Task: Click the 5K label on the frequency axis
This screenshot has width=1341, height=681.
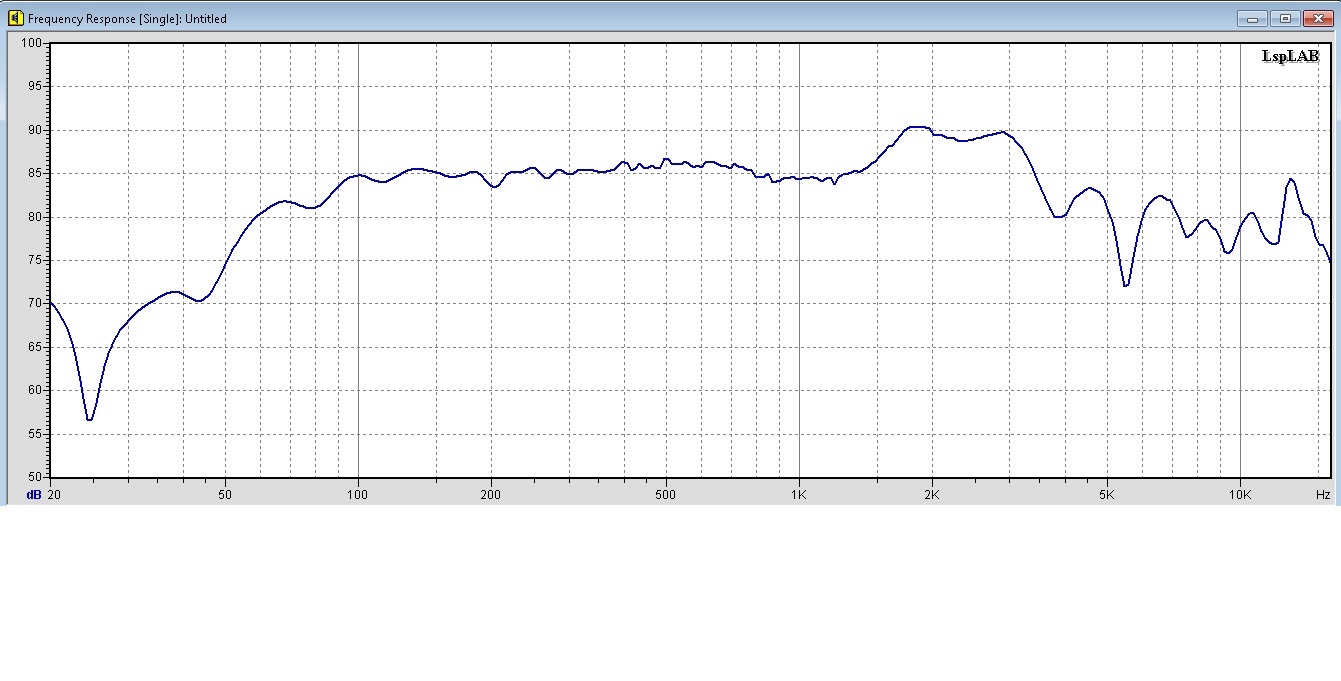Action: (1107, 495)
